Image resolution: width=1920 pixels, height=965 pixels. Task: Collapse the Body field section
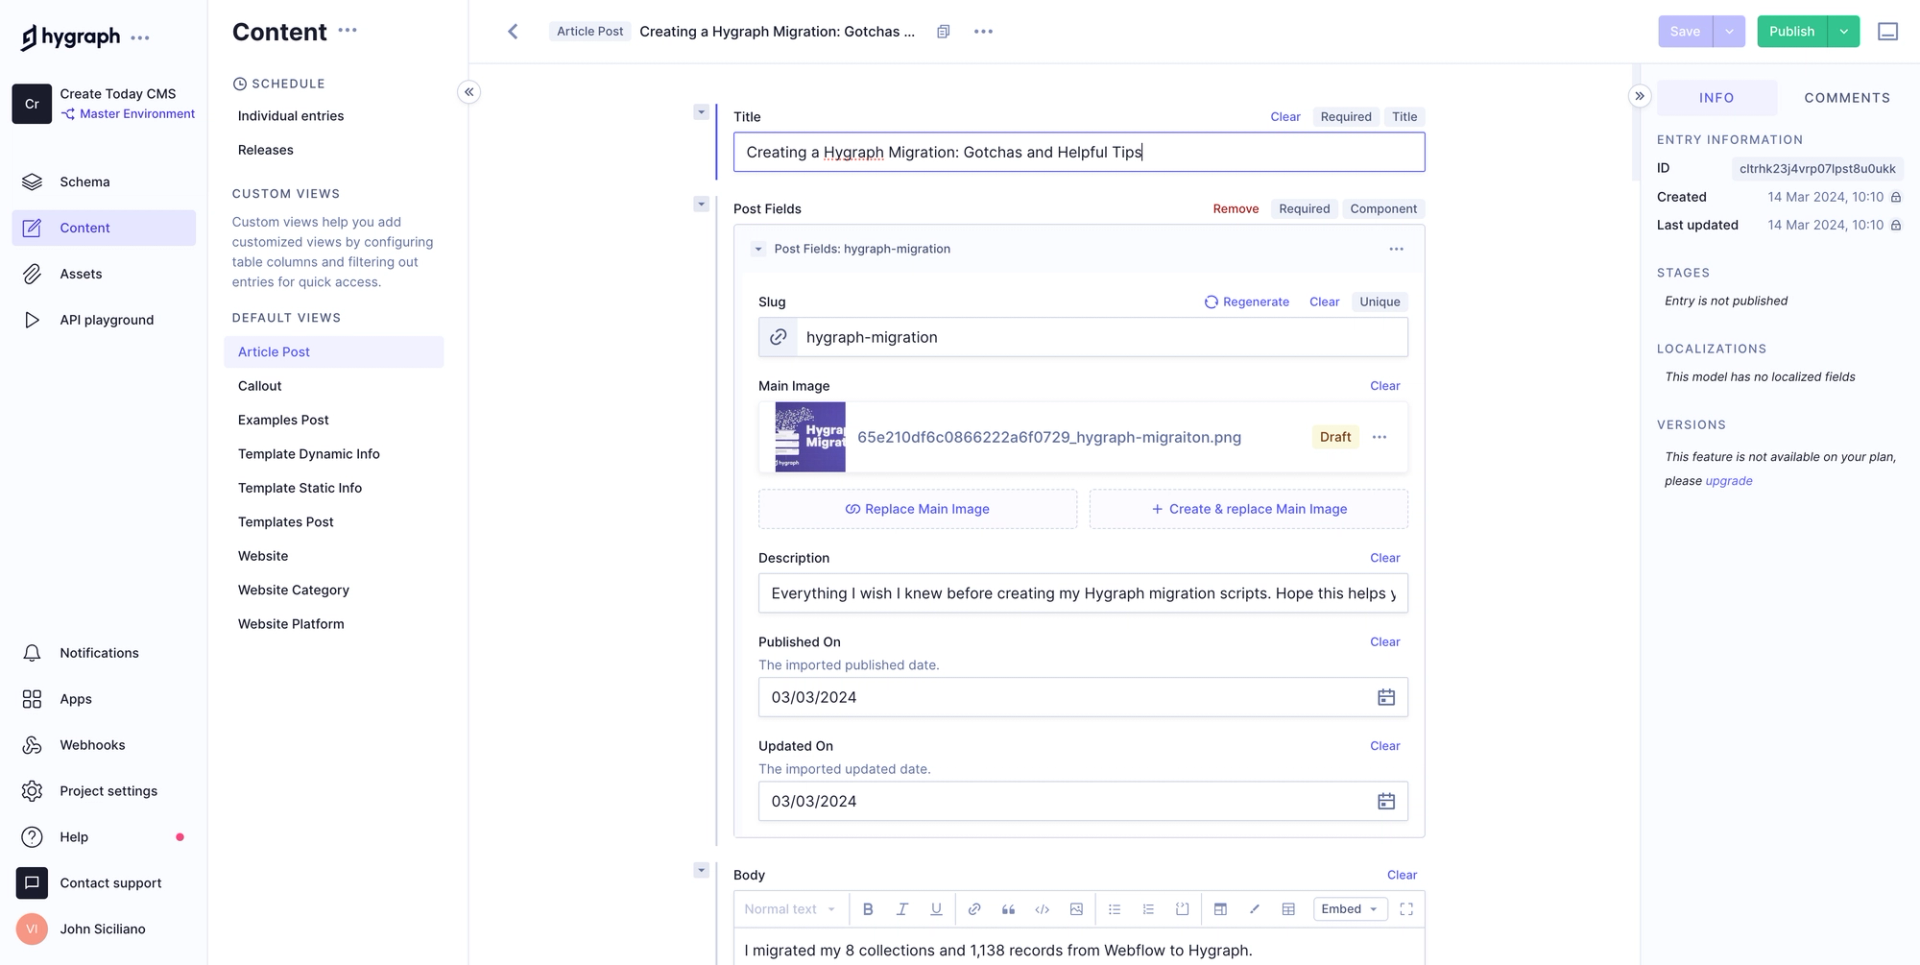701,870
